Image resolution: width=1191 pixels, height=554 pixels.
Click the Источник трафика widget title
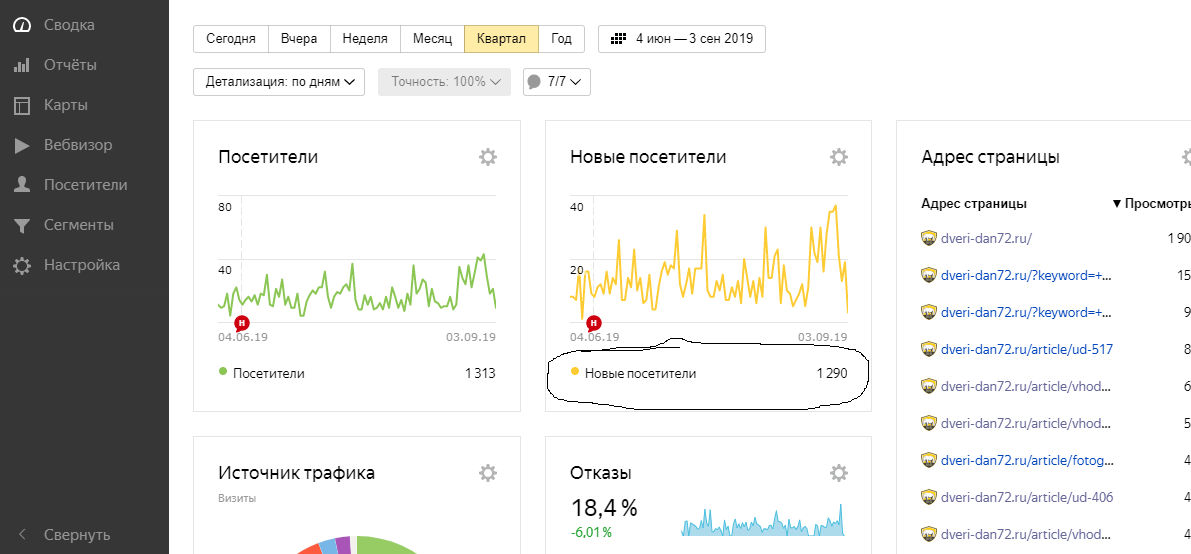[x=296, y=473]
